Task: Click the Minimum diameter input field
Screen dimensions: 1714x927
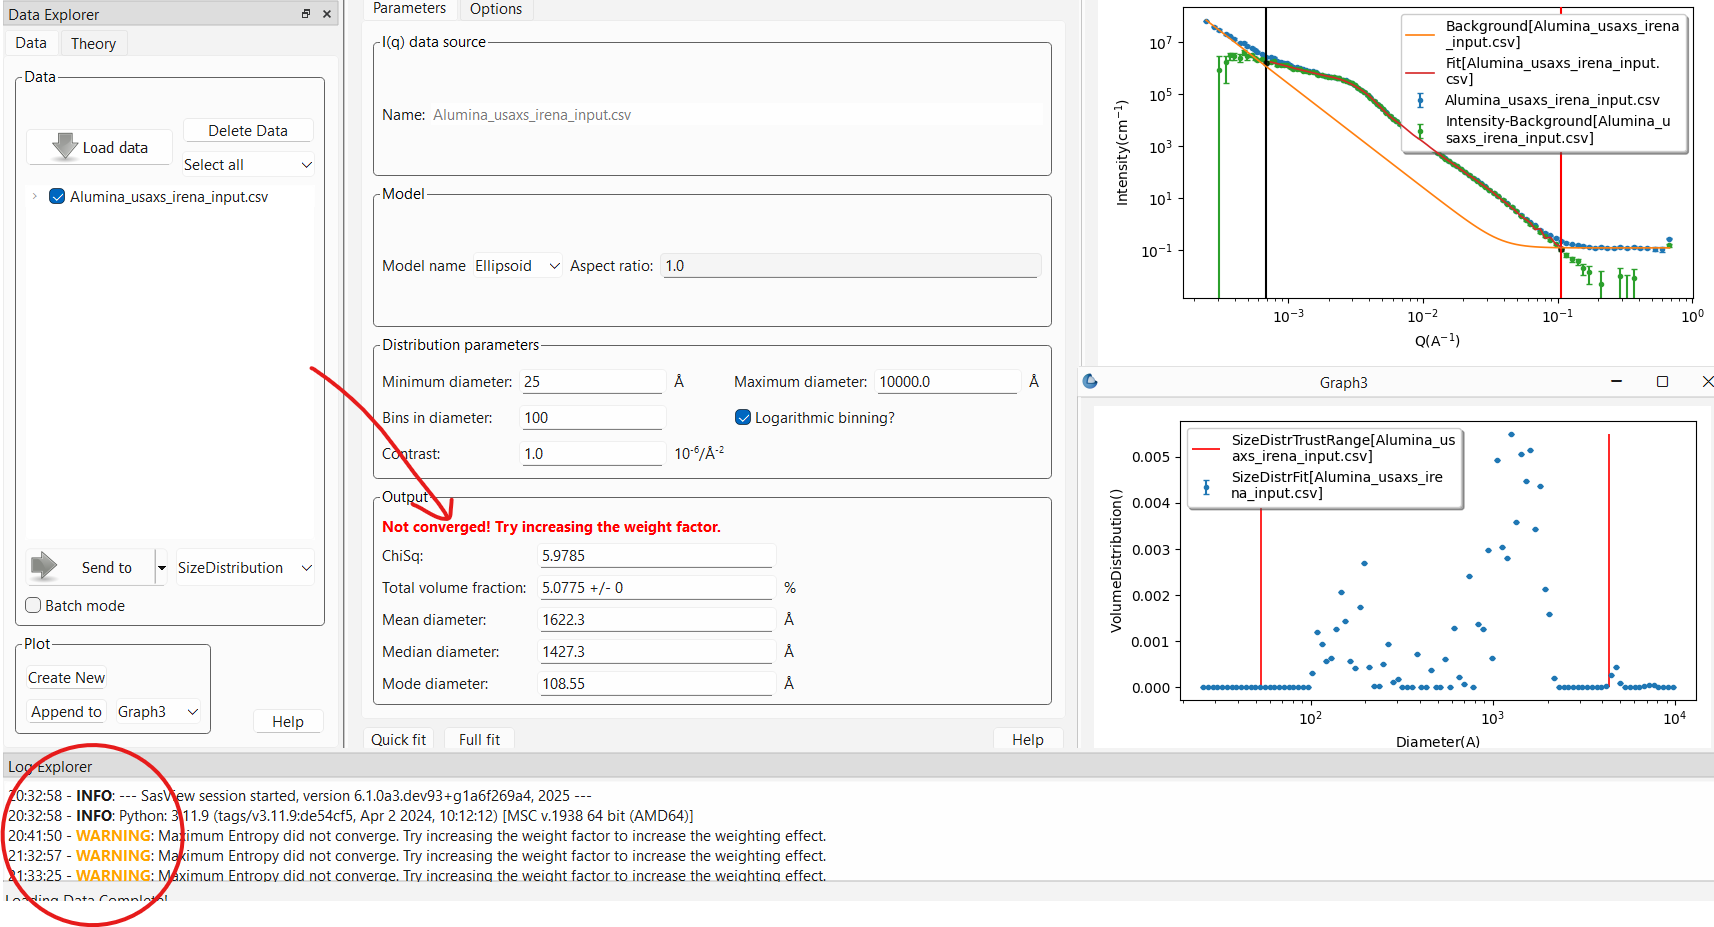Action: click(x=592, y=382)
